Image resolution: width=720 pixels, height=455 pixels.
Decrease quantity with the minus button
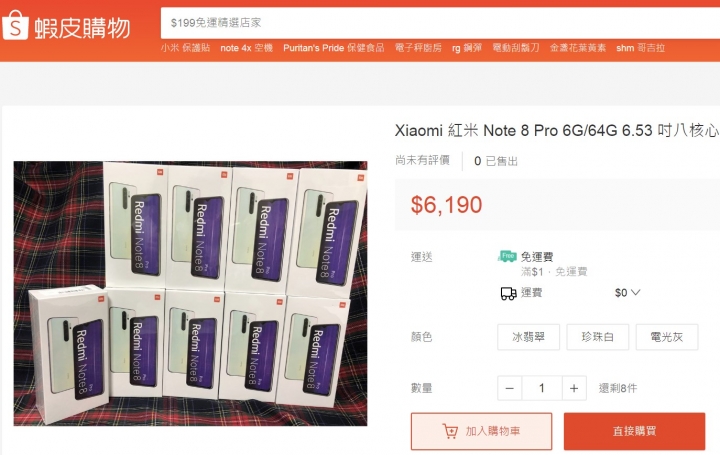509,388
